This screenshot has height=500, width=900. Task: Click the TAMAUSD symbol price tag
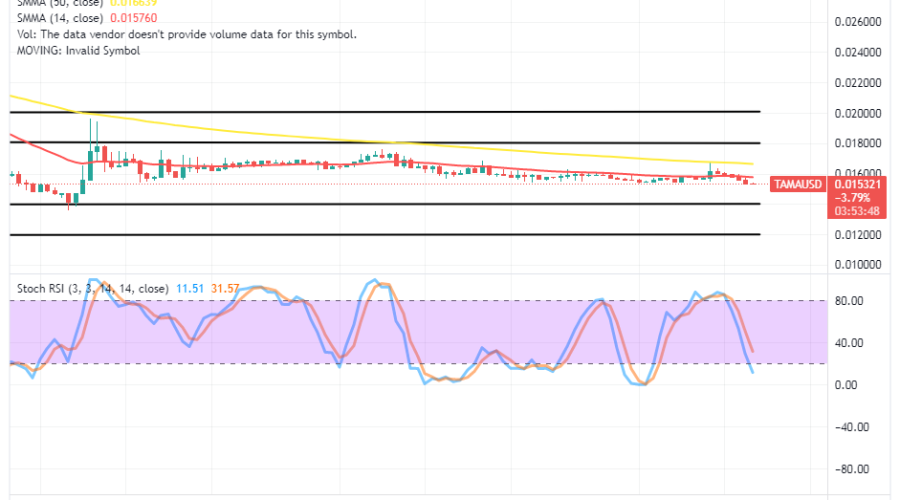click(798, 184)
